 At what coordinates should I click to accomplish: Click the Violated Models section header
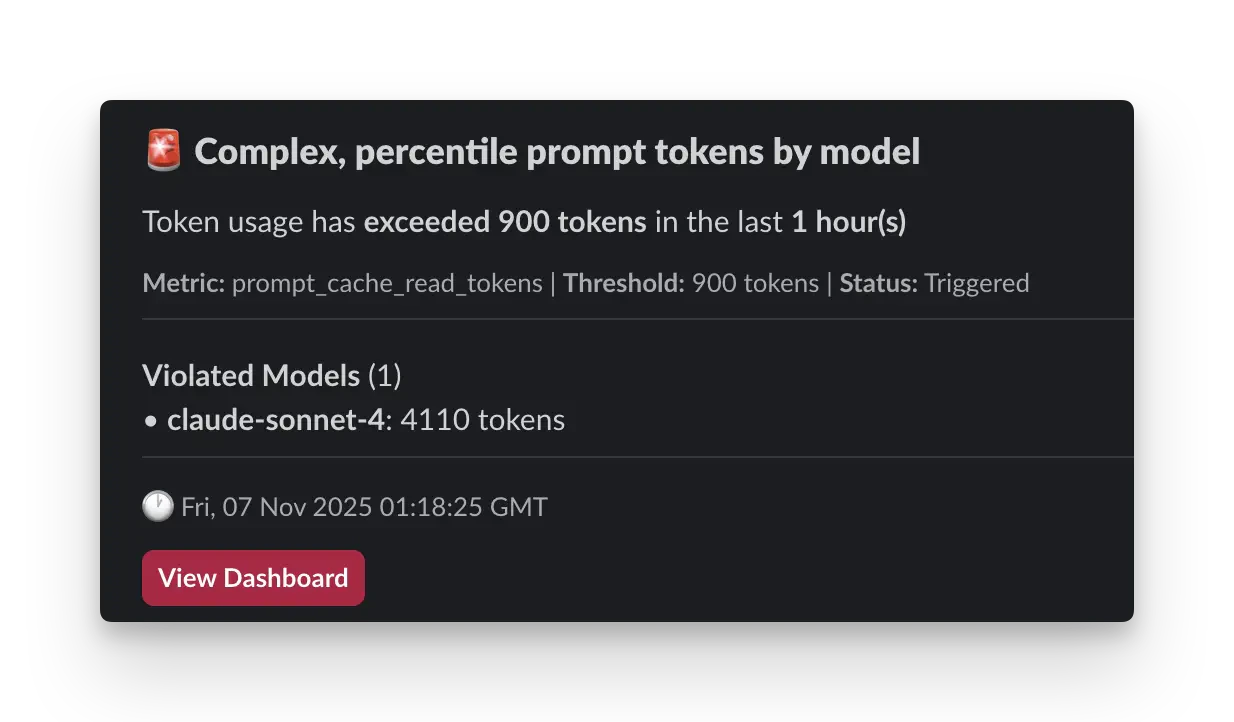(x=250, y=376)
